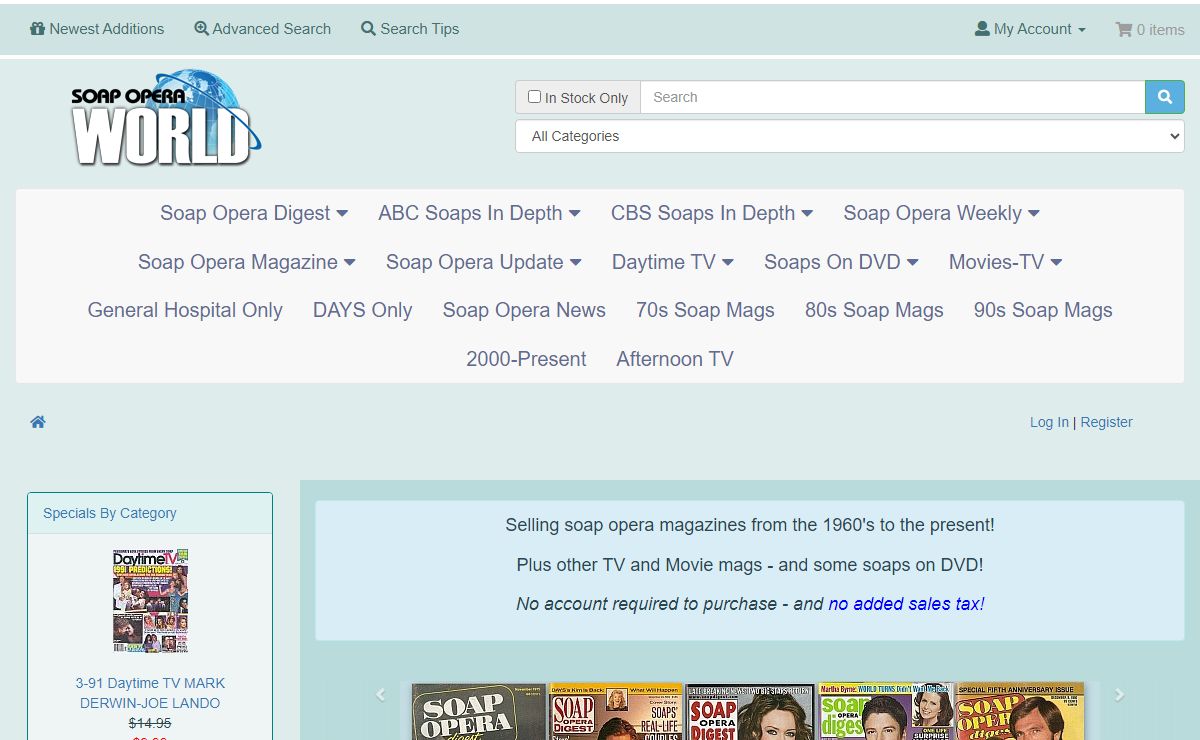
Task: Click carousel previous arrow
Action: pos(380,695)
